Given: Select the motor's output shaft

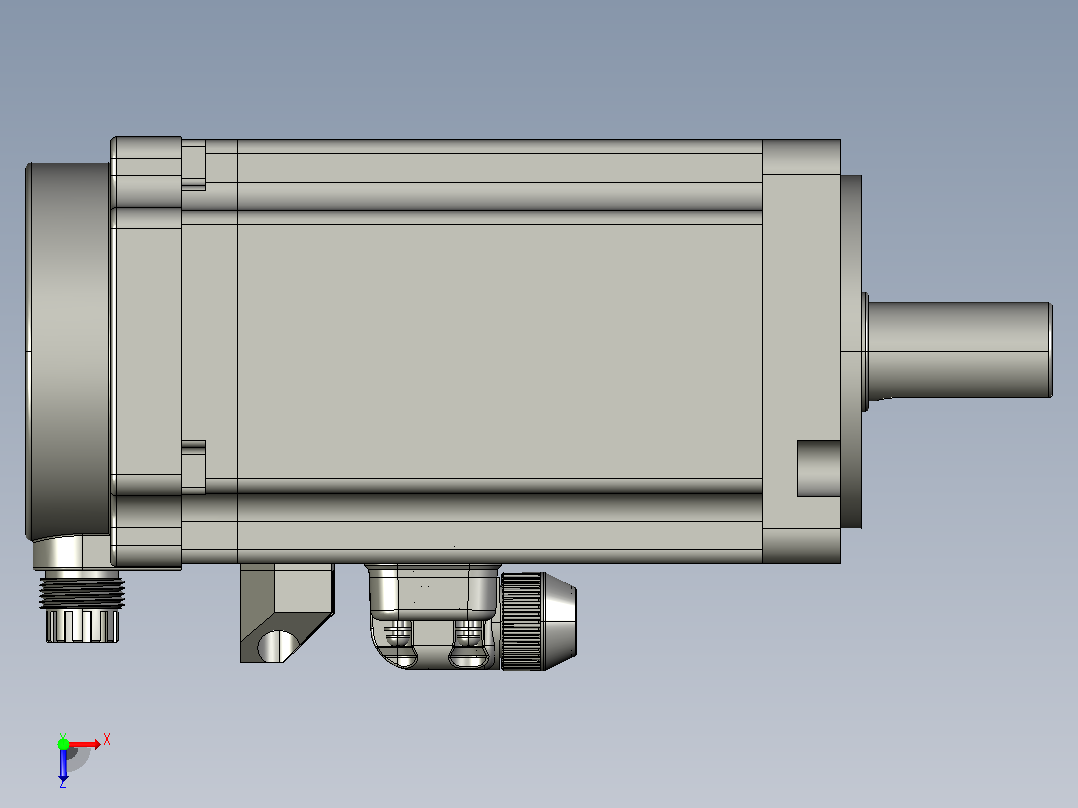Looking at the screenshot, I should click(x=960, y=350).
